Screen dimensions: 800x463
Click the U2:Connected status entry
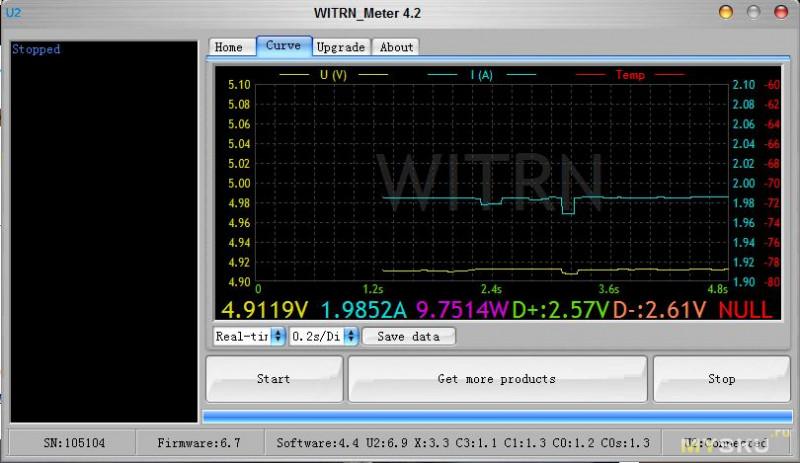click(x=725, y=443)
